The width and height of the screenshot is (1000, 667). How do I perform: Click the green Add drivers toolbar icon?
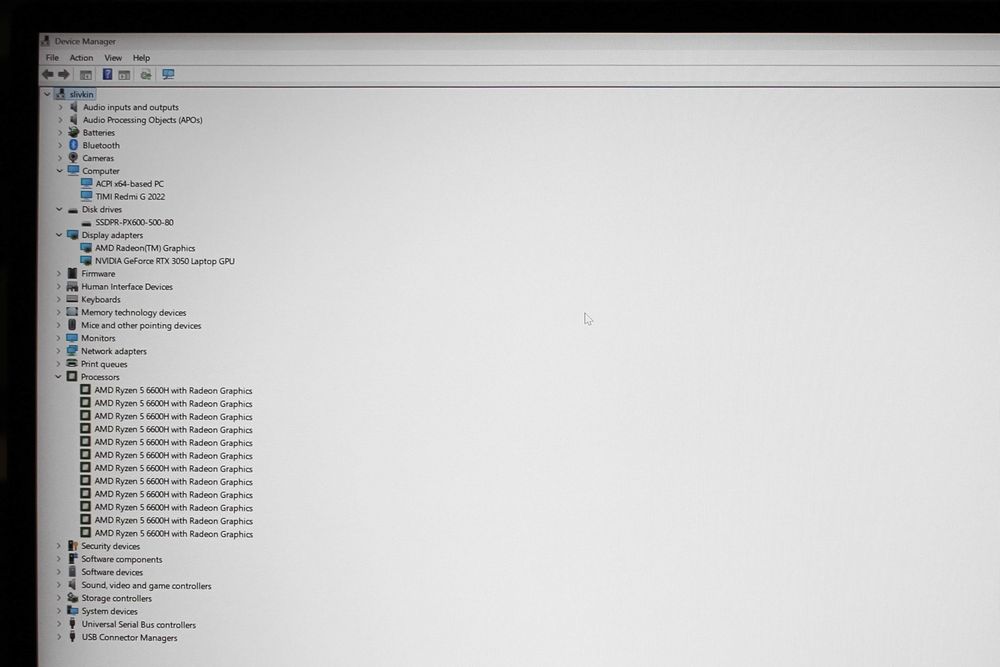coord(146,75)
